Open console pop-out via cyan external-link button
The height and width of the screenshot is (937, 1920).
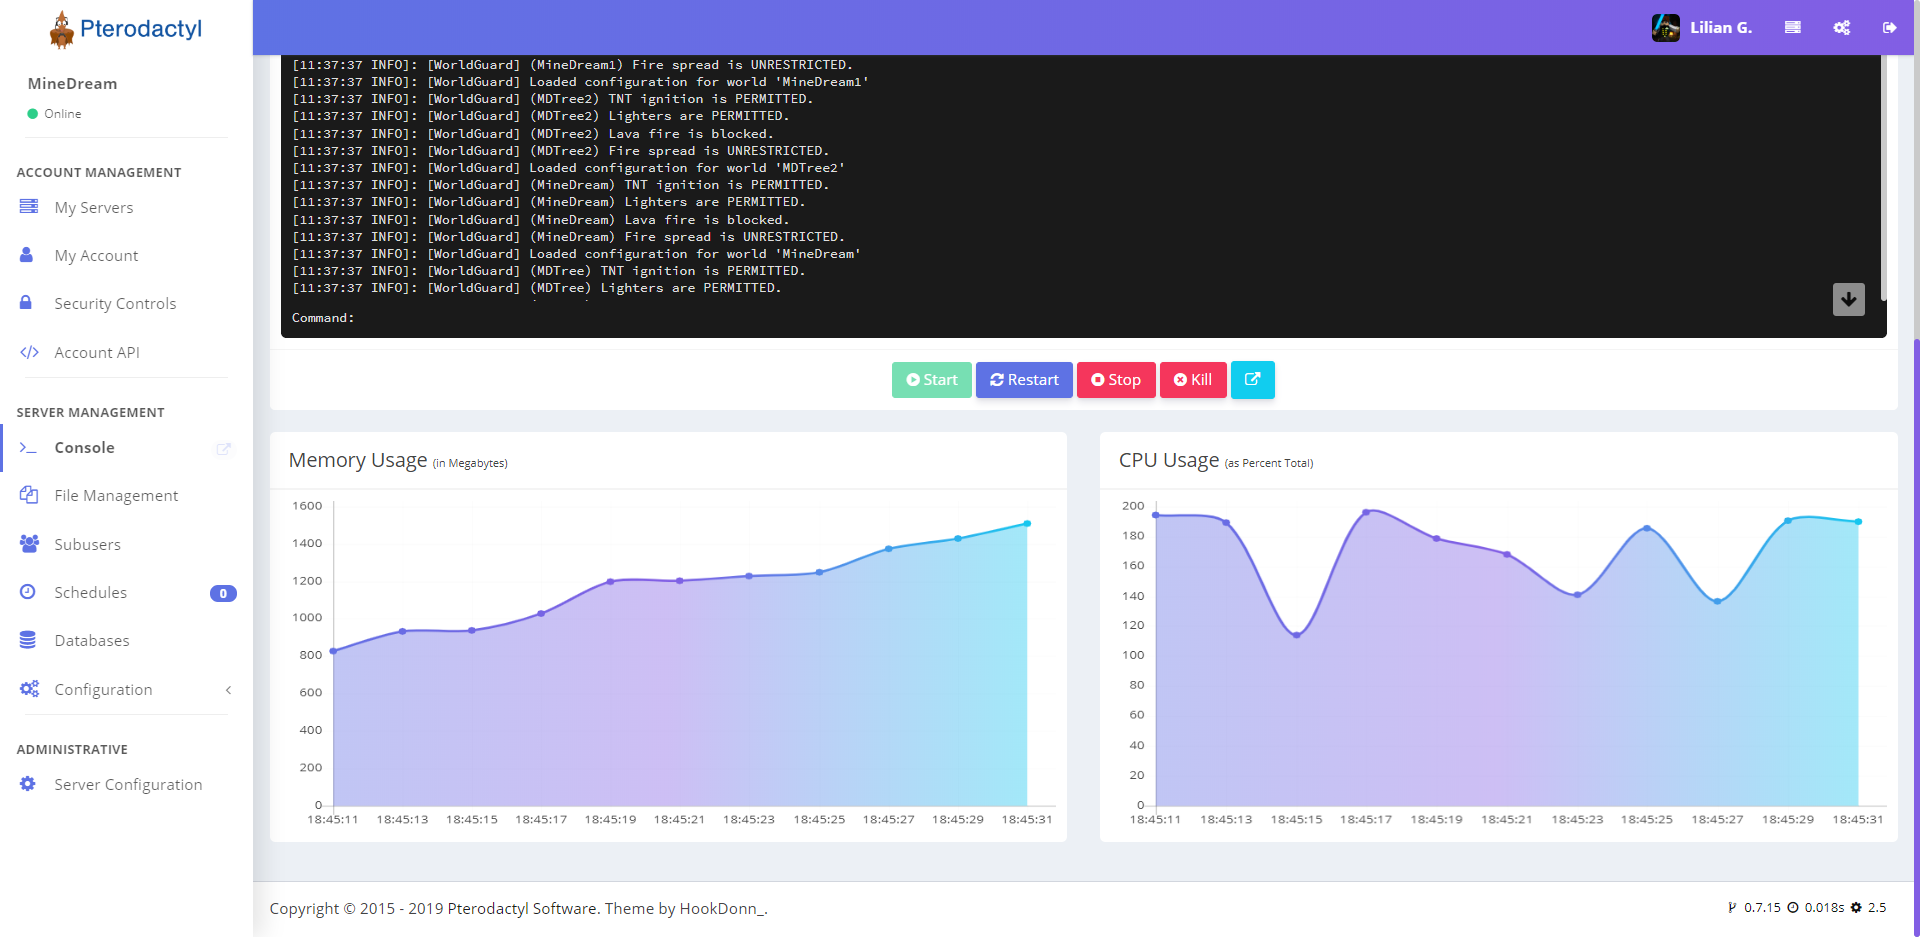[x=1252, y=380]
